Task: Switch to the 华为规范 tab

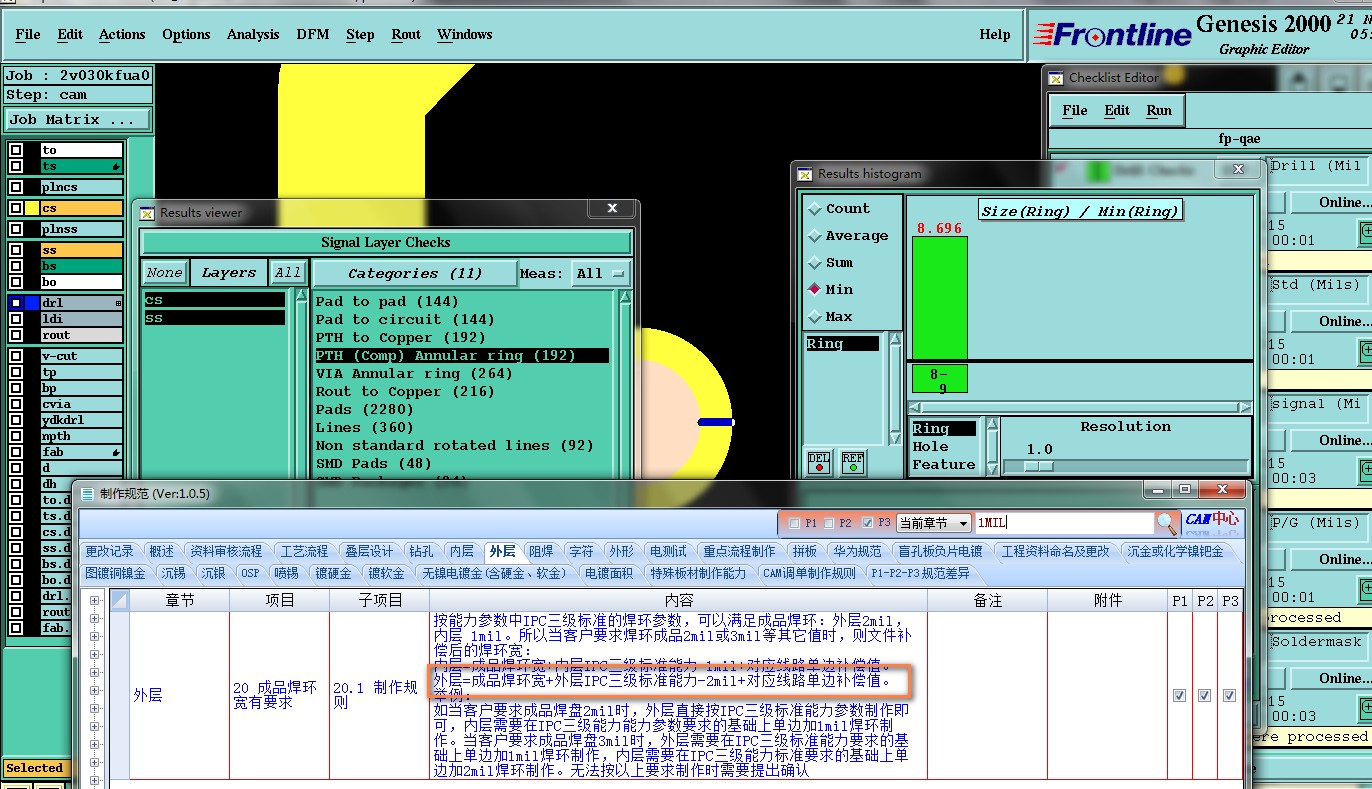Action: (857, 551)
